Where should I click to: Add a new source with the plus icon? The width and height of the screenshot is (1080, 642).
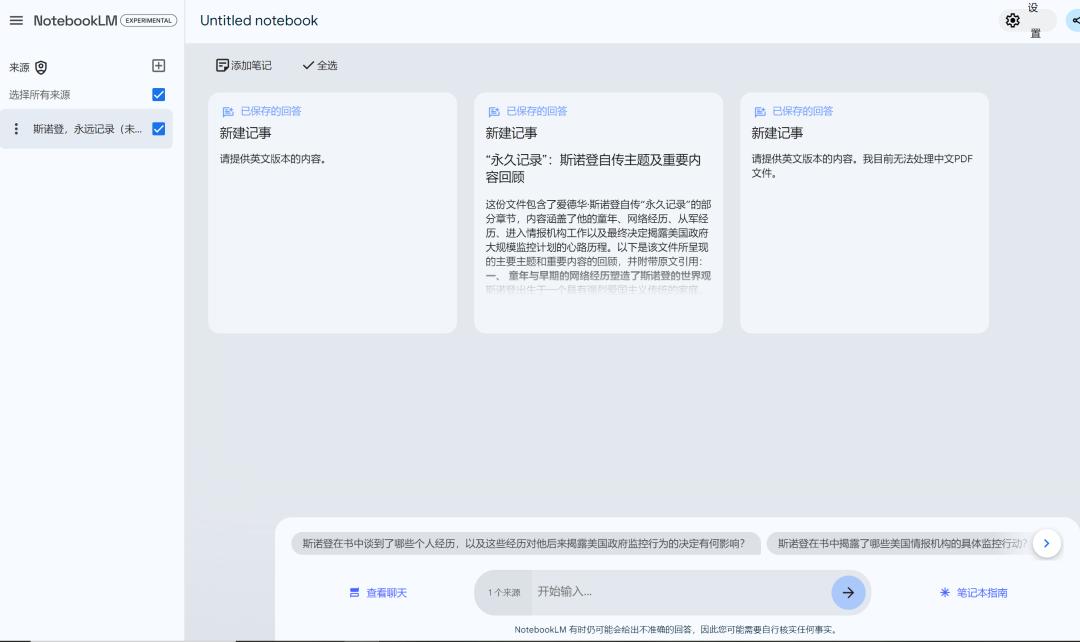[158, 66]
